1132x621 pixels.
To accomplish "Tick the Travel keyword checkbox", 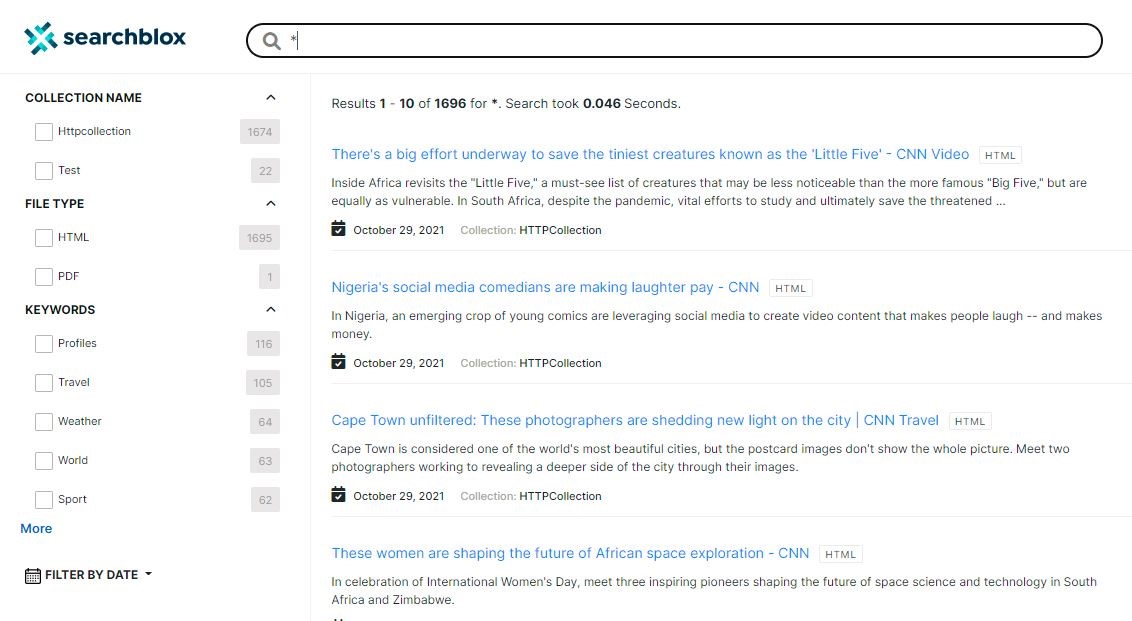I will pos(44,383).
